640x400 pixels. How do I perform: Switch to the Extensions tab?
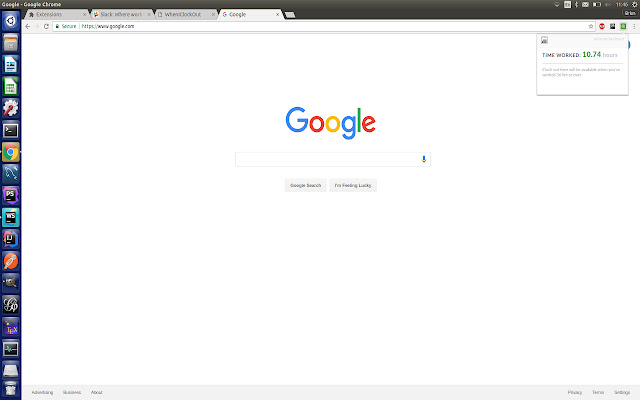point(54,14)
